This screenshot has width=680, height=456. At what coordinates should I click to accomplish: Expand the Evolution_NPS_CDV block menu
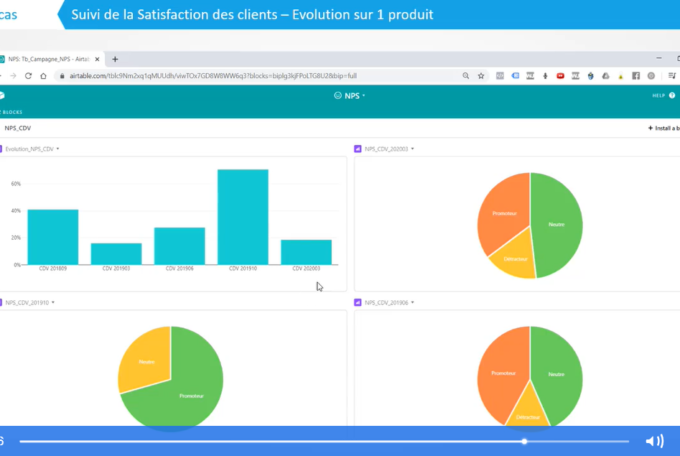pos(58,149)
